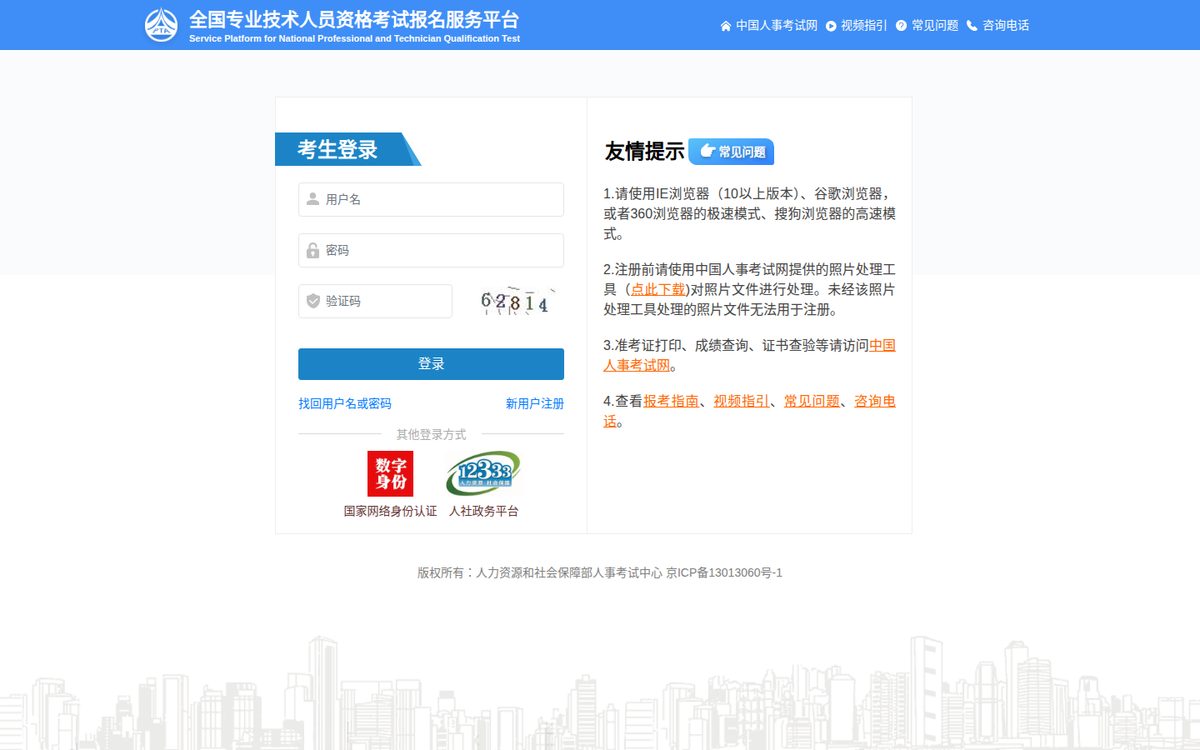Open 找回用户名或密码 link

coord(345,404)
